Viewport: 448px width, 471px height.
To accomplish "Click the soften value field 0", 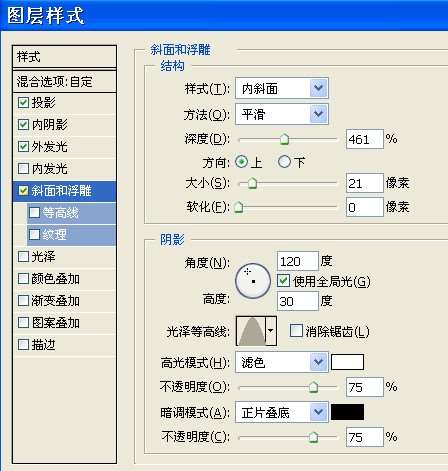I will pyautogui.click(x=365, y=207).
